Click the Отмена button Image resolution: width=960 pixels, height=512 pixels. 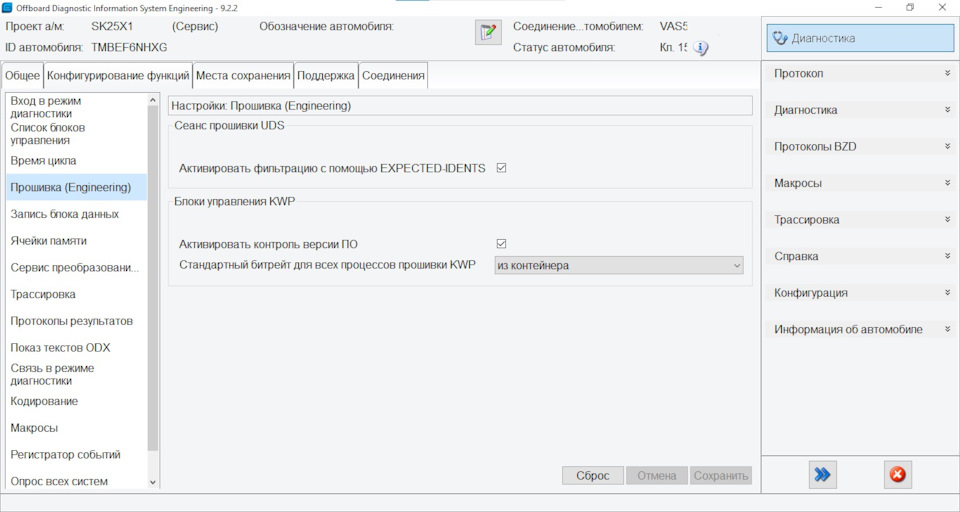click(657, 476)
